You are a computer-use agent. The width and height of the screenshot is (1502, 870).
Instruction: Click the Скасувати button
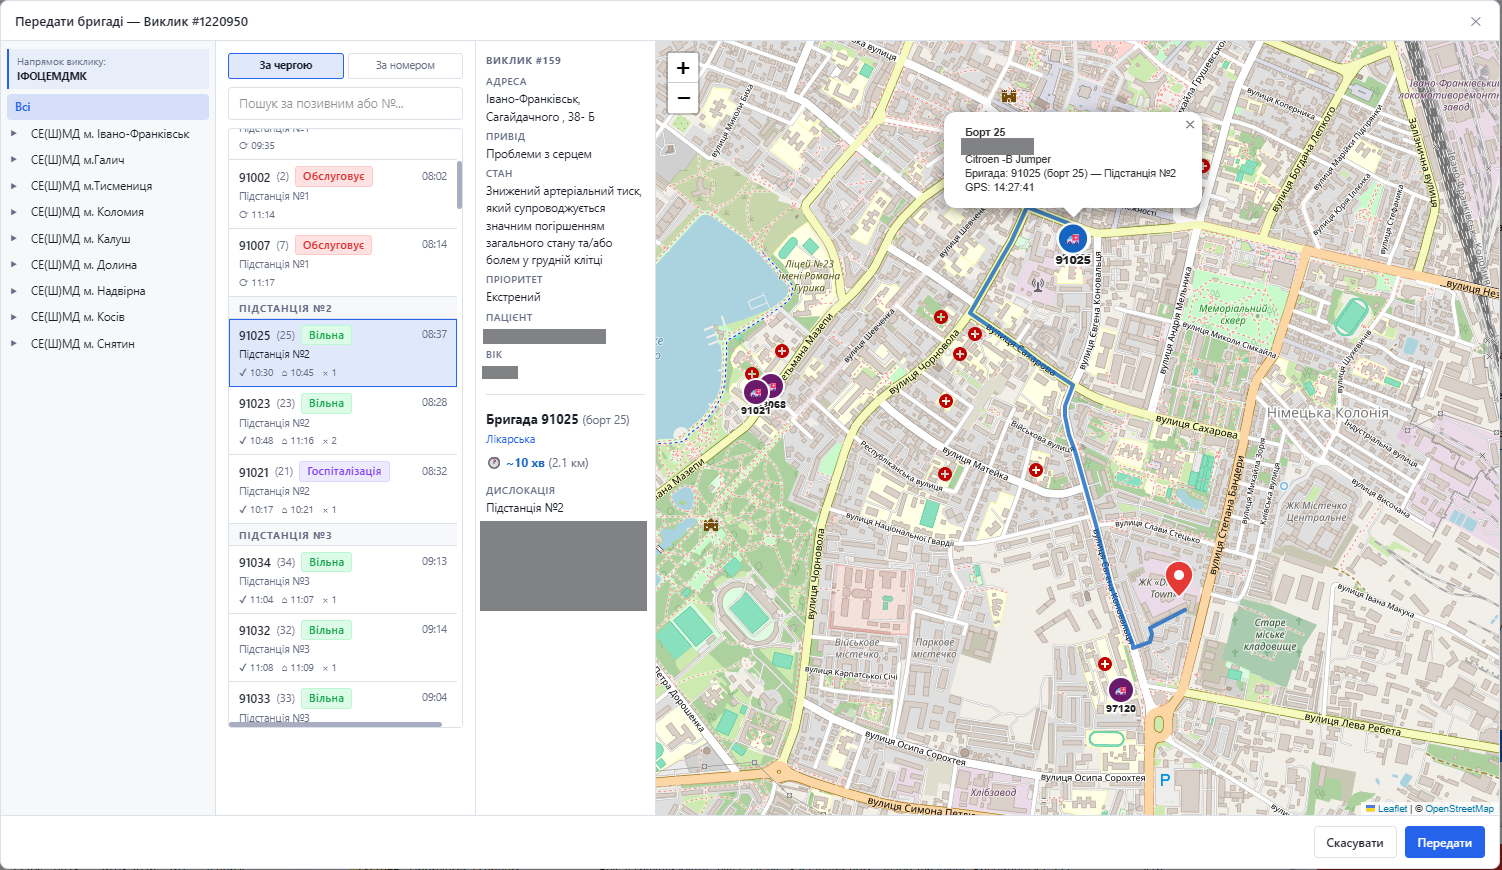(1355, 842)
